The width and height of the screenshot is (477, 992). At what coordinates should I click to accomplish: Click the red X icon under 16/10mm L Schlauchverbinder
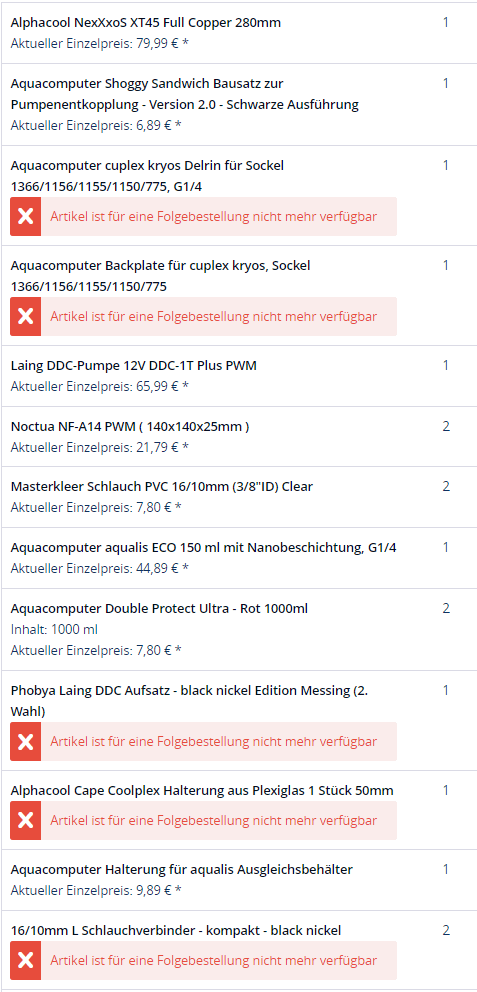coord(25,960)
